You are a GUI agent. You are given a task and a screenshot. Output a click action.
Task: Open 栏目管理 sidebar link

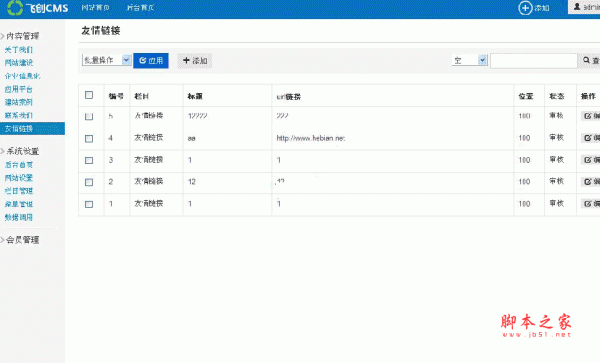point(19,191)
